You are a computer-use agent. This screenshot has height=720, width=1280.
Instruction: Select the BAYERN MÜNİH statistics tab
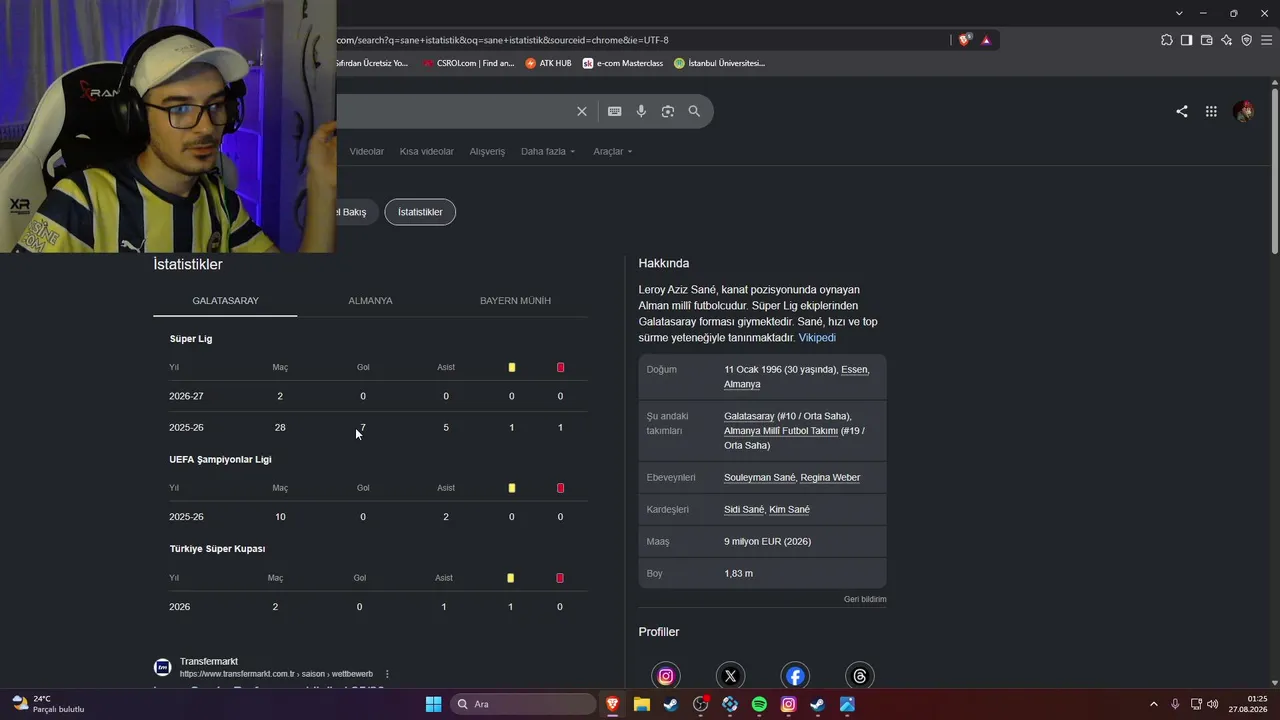515,301
